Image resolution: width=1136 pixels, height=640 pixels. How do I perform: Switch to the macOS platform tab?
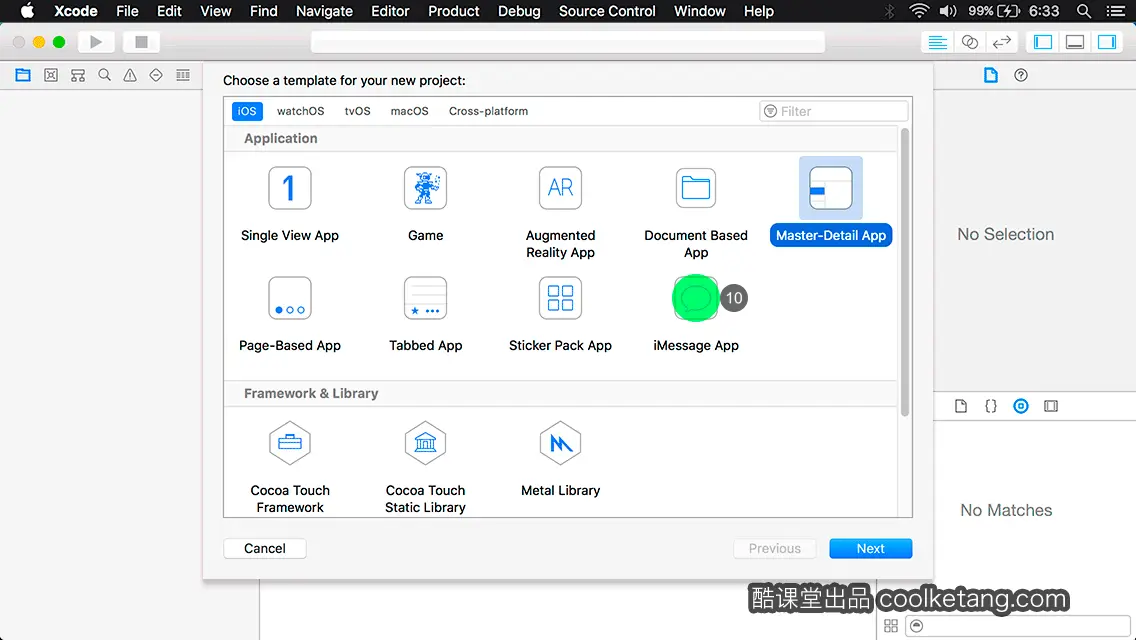tap(409, 111)
